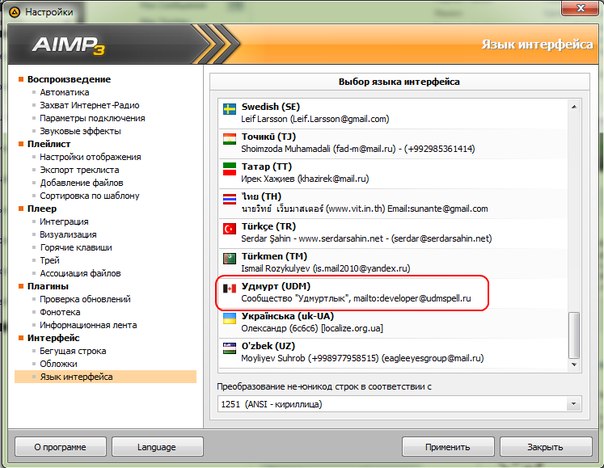Screen dimensions: 604x468
Task: Open Сортировка по шаблону settings
Action: 90,196
